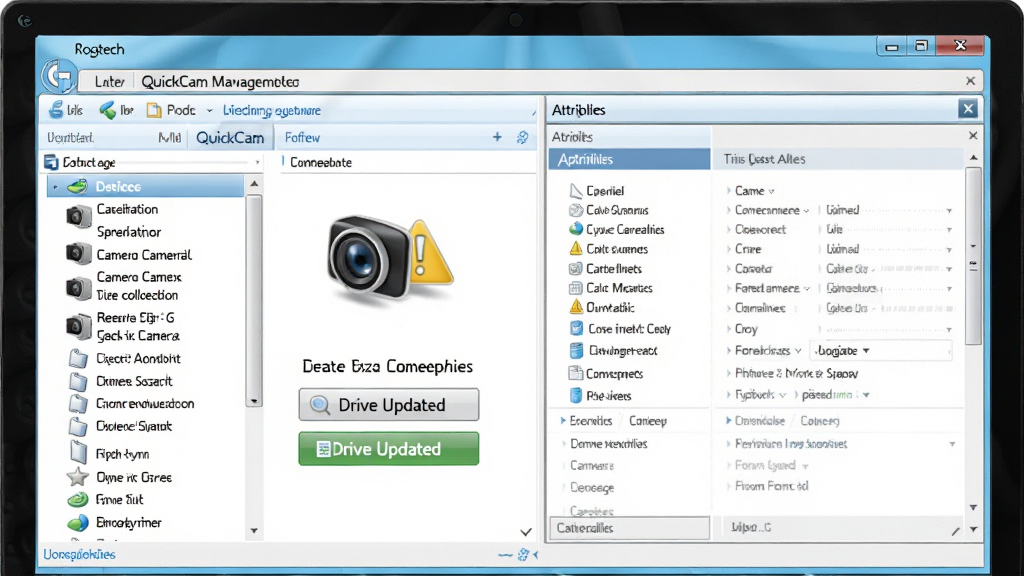
Task: Select the 'Camero Camerrál' device icon
Action: pyautogui.click(x=78, y=253)
